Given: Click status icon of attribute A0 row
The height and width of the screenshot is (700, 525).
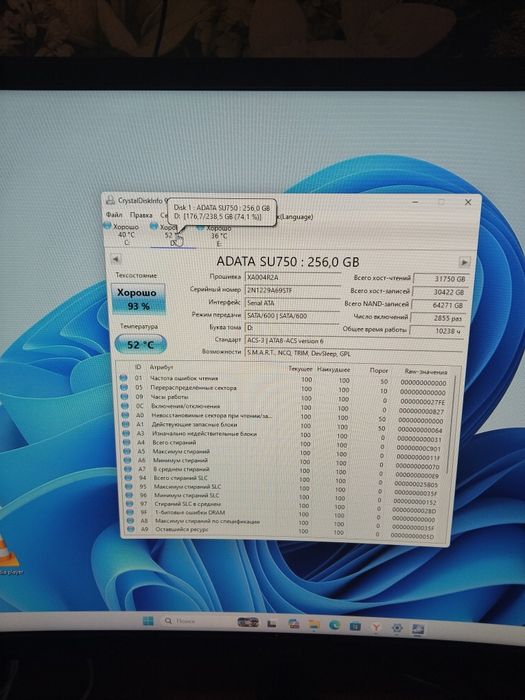Looking at the screenshot, I should point(126,415).
